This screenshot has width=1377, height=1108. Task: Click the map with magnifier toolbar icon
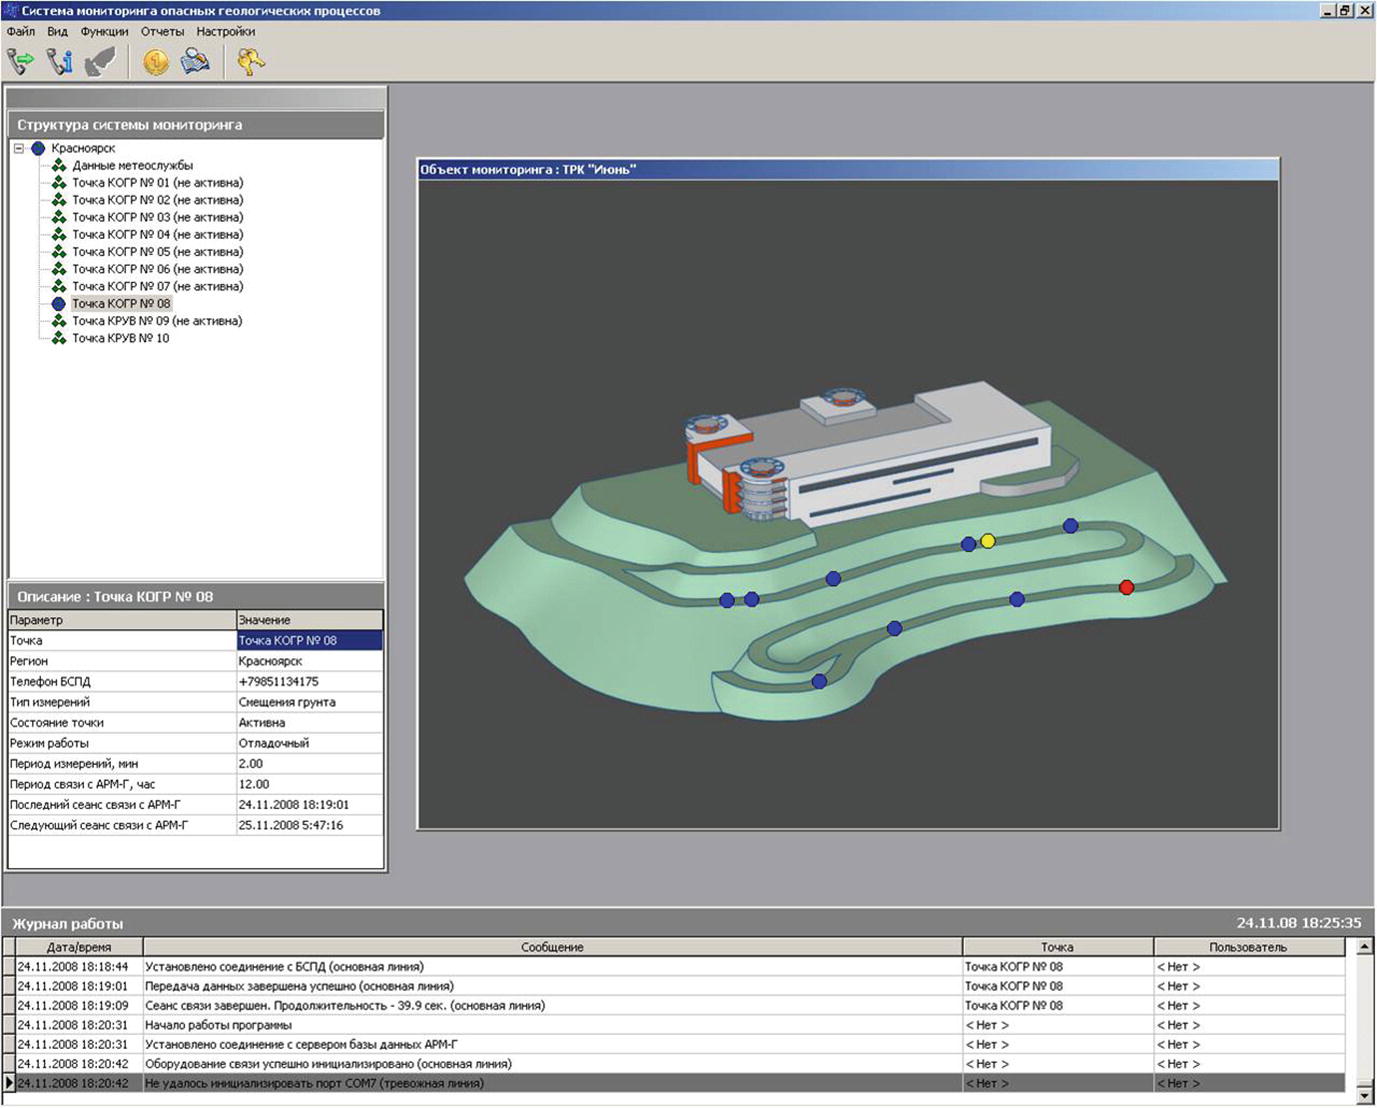point(195,62)
